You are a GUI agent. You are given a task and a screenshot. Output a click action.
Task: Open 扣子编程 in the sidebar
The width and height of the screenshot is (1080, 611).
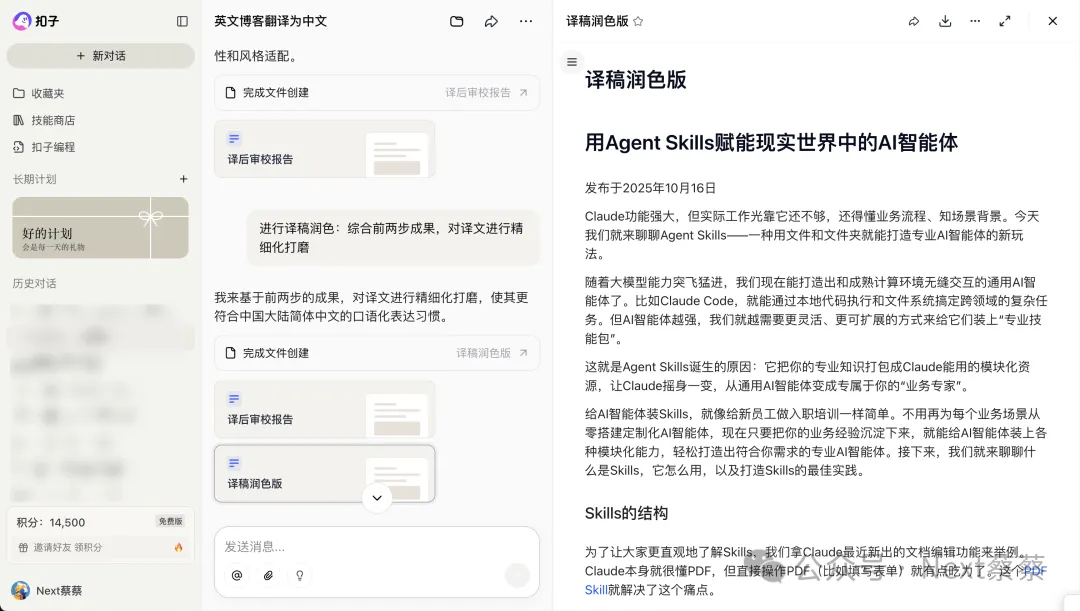click(53, 147)
